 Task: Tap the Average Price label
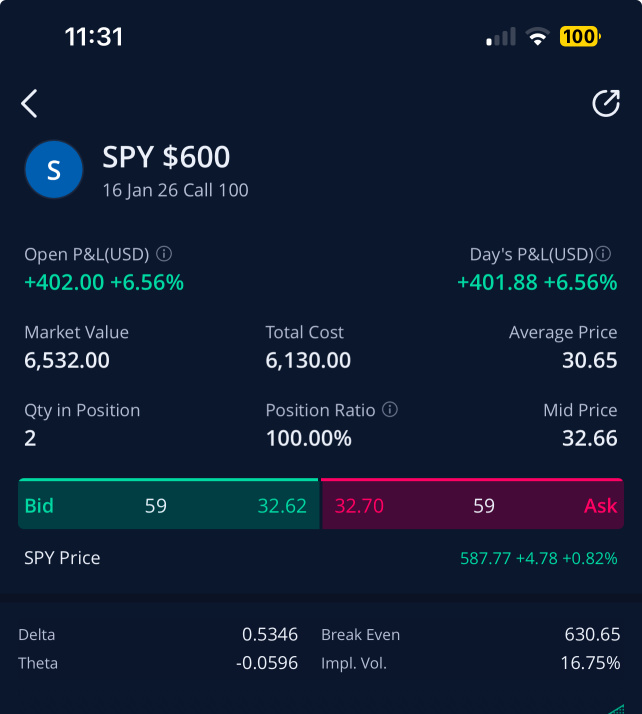pyautogui.click(x=563, y=333)
